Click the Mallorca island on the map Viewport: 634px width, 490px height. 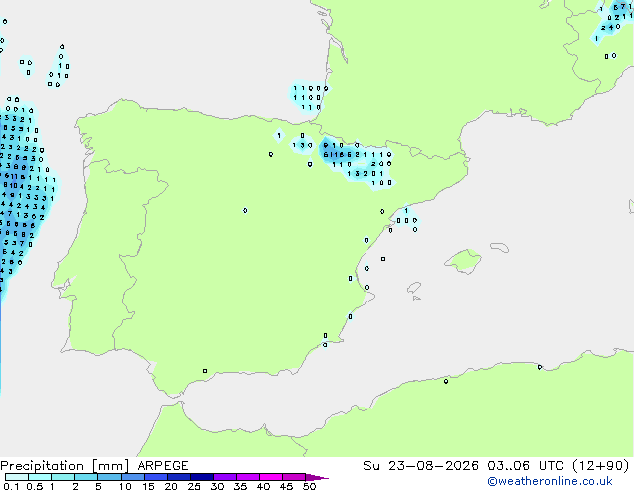pos(463,261)
